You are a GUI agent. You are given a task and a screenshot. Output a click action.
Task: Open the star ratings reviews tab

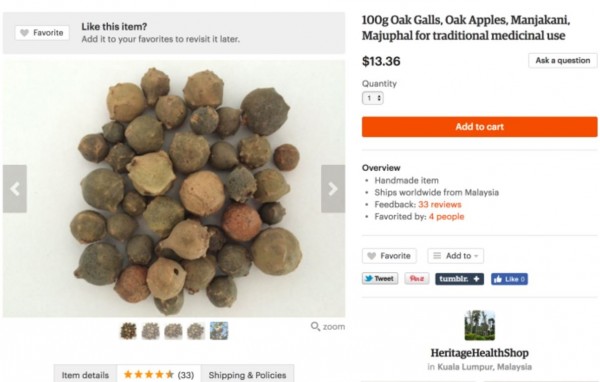(x=159, y=374)
